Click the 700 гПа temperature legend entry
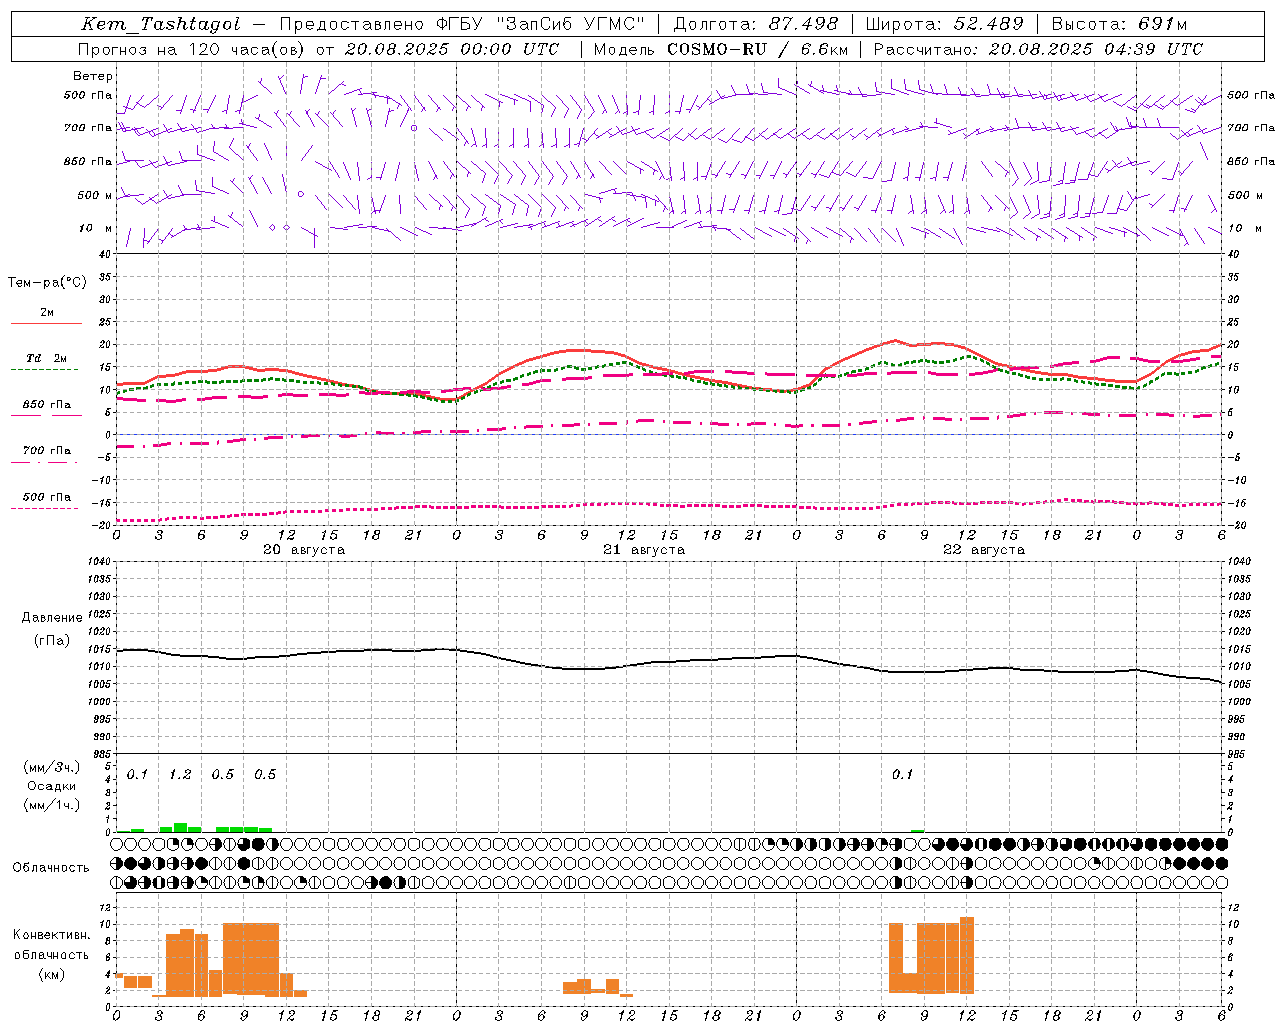Image resolution: width=1280 pixels, height=1024 pixels. click(x=46, y=451)
